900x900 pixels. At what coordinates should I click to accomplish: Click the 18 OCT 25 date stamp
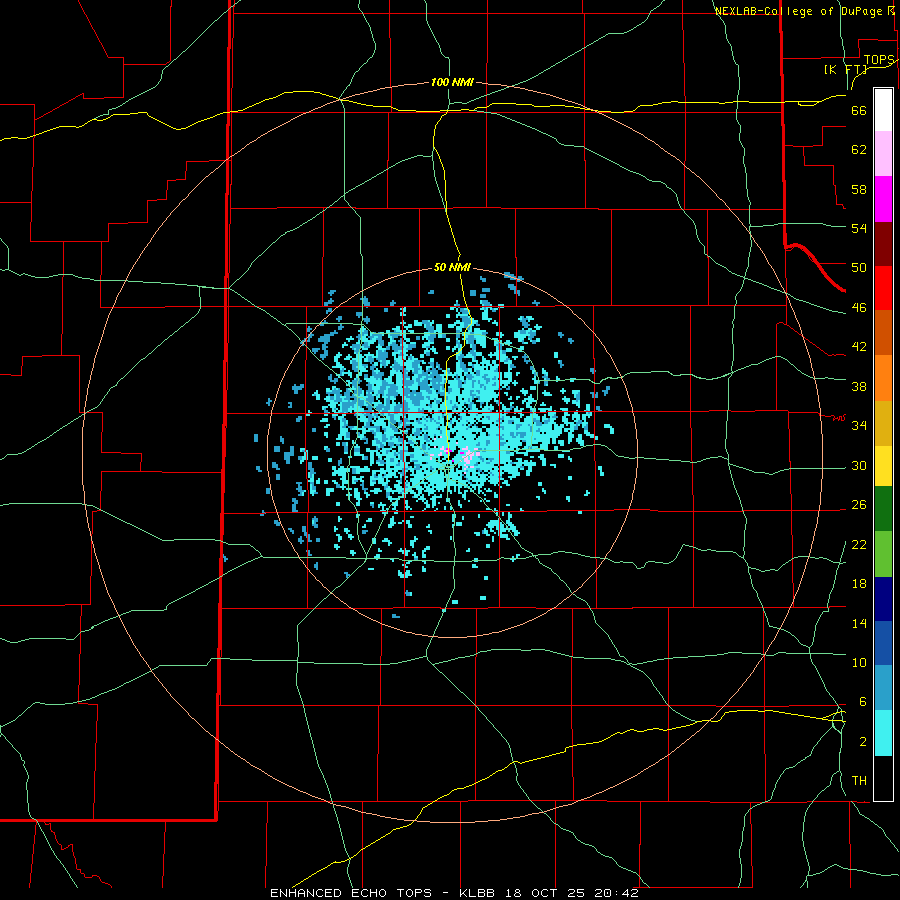tap(544, 893)
